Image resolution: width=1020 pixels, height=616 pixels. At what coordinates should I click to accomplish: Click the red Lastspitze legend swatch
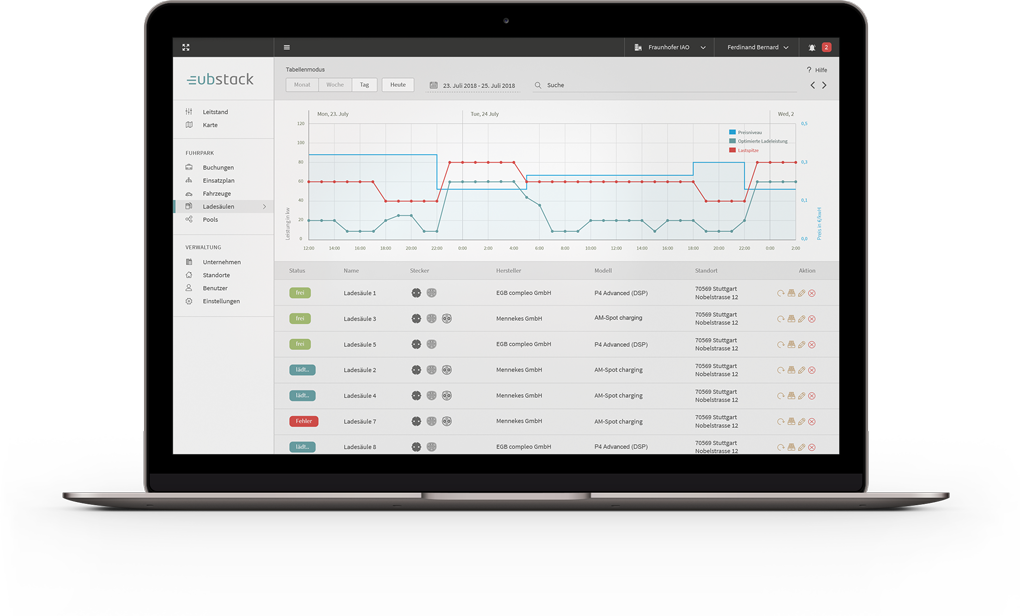tap(732, 150)
